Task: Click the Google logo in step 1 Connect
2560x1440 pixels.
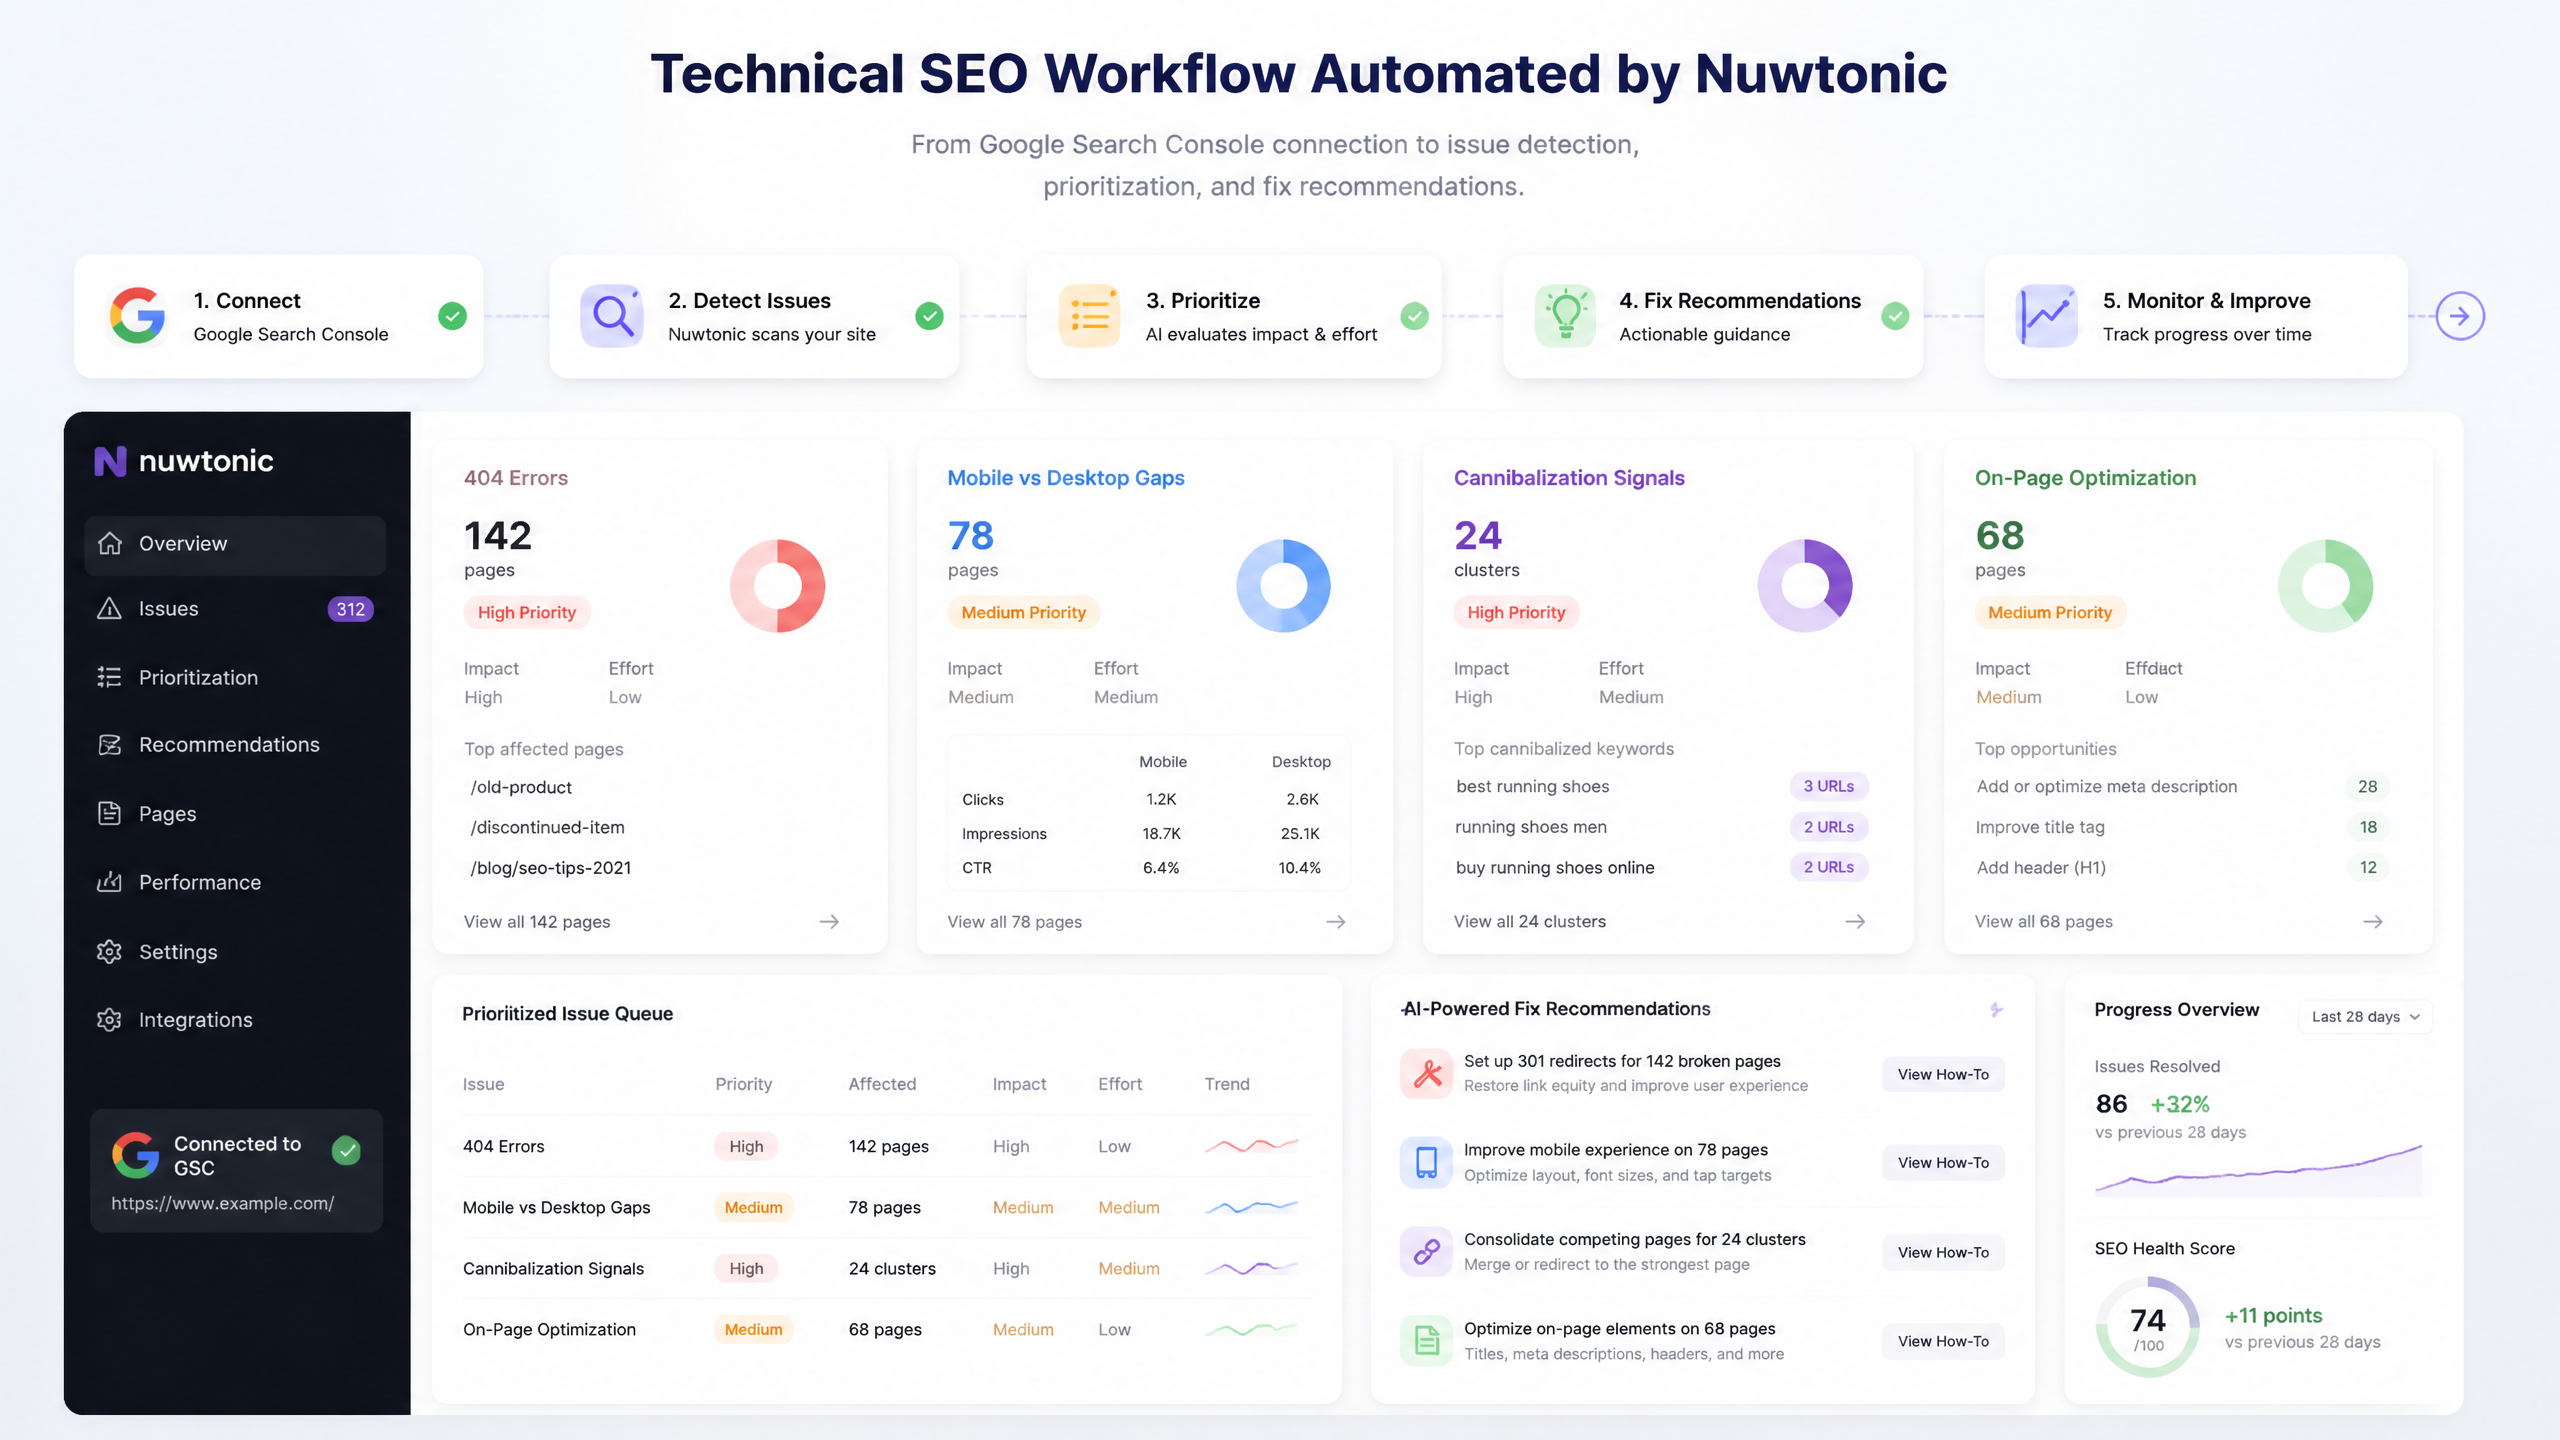Action: pyautogui.click(x=137, y=316)
